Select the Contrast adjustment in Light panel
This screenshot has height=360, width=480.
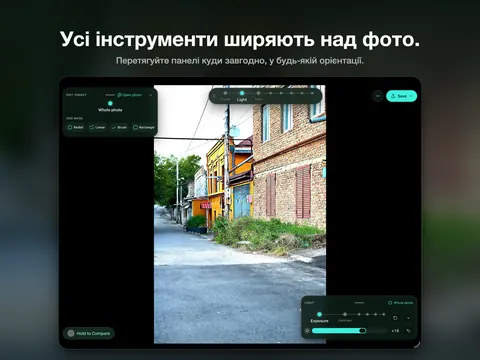[345, 317]
